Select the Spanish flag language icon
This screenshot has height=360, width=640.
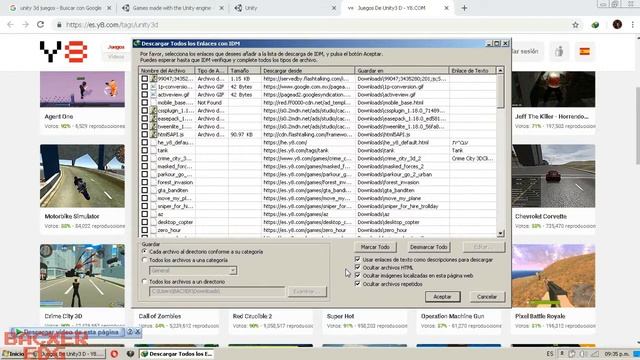click(x=584, y=51)
